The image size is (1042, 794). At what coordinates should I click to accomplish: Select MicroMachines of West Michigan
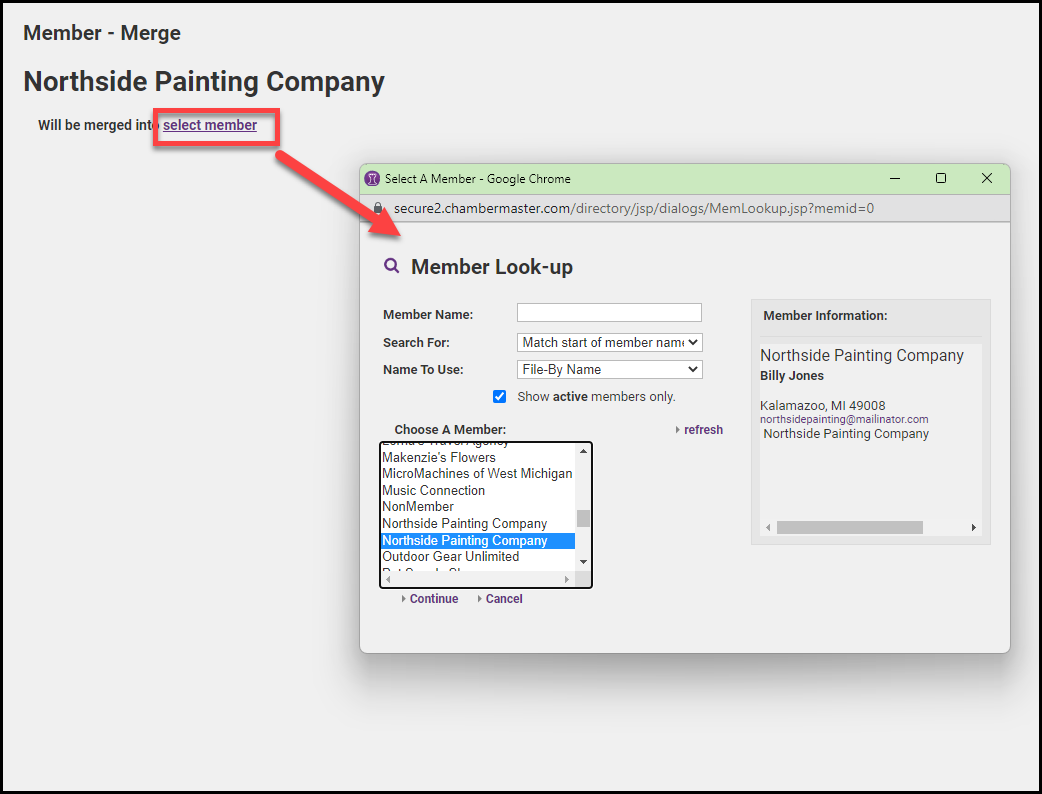[478, 474]
